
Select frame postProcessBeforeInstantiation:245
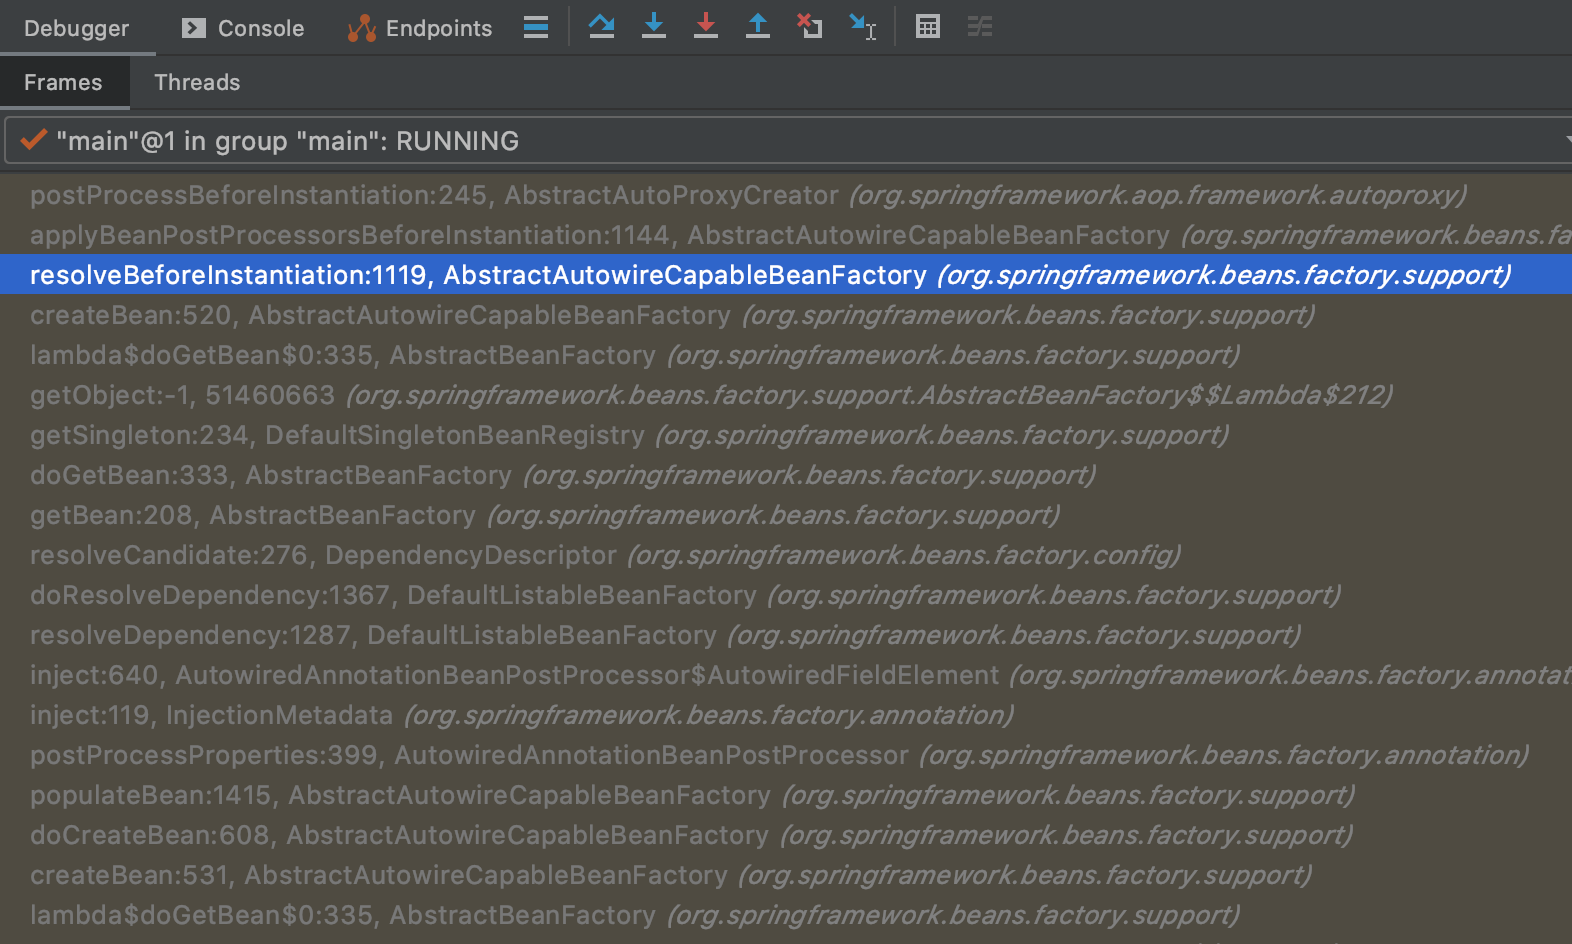click(x=786, y=195)
